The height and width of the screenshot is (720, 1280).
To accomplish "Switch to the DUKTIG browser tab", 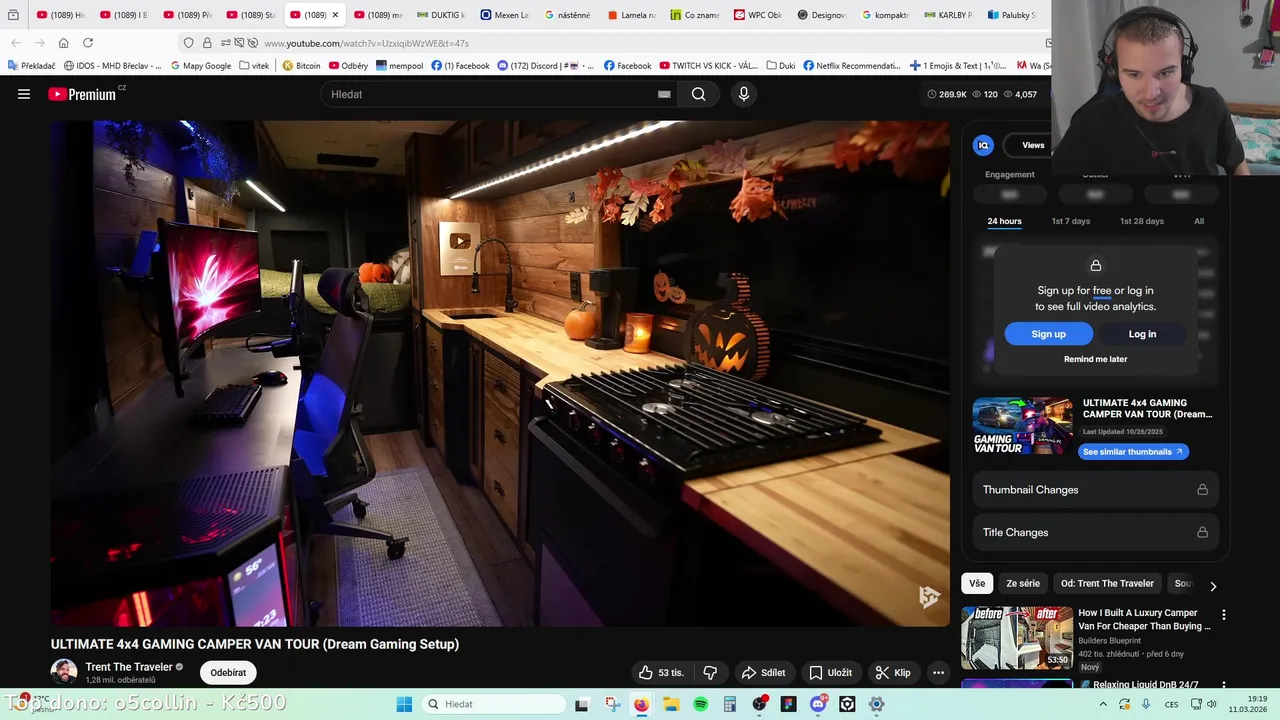I will pyautogui.click(x=441, y=15).
